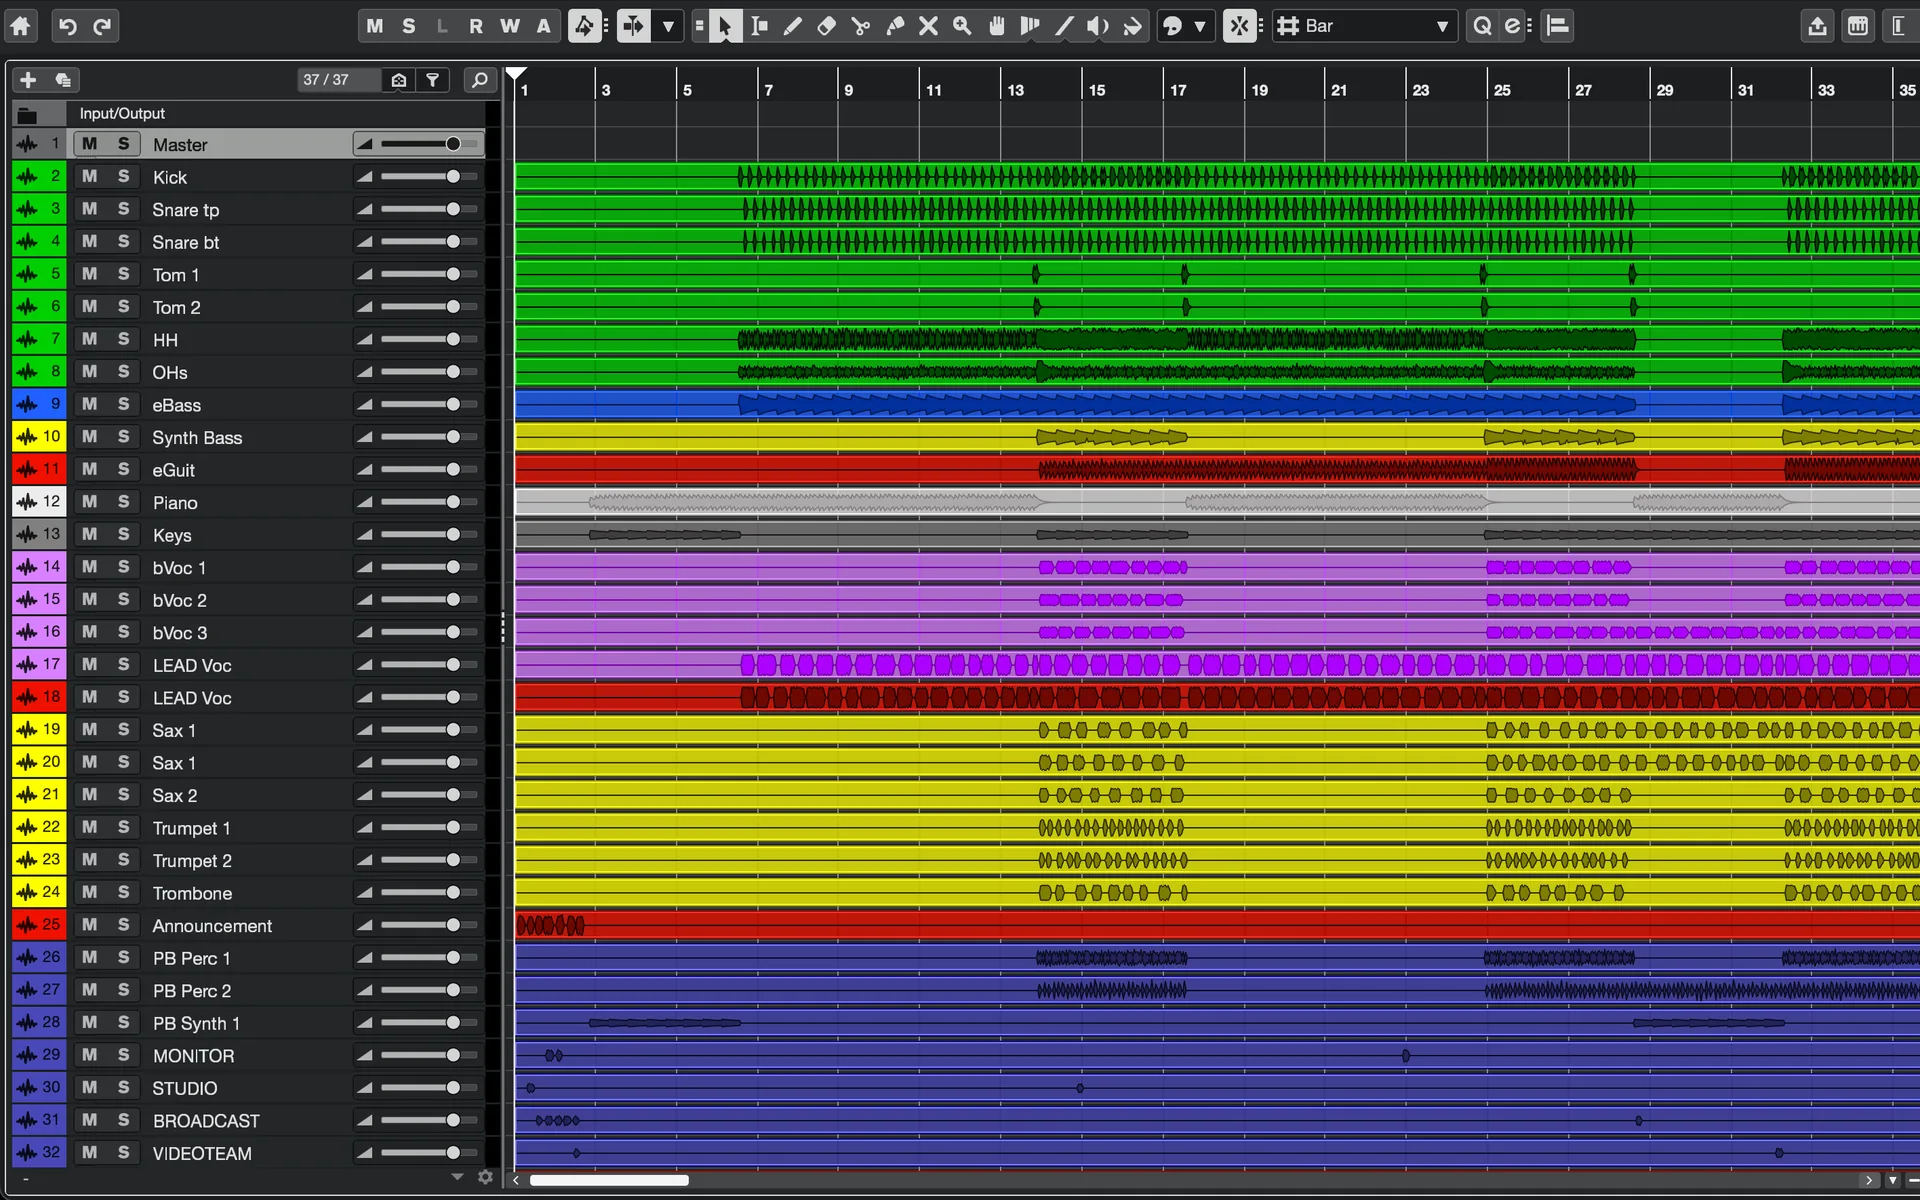Viewport: 1920px width, 1200px height.
Task: Open track list settings gear
Action: (x=485, y=1177)
